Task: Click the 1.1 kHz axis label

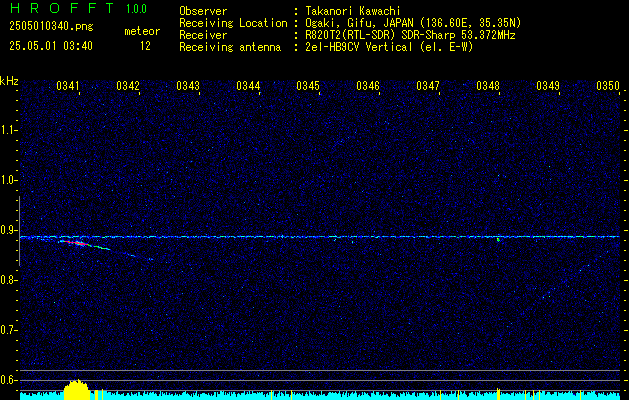Action: (x=8, y=130)
